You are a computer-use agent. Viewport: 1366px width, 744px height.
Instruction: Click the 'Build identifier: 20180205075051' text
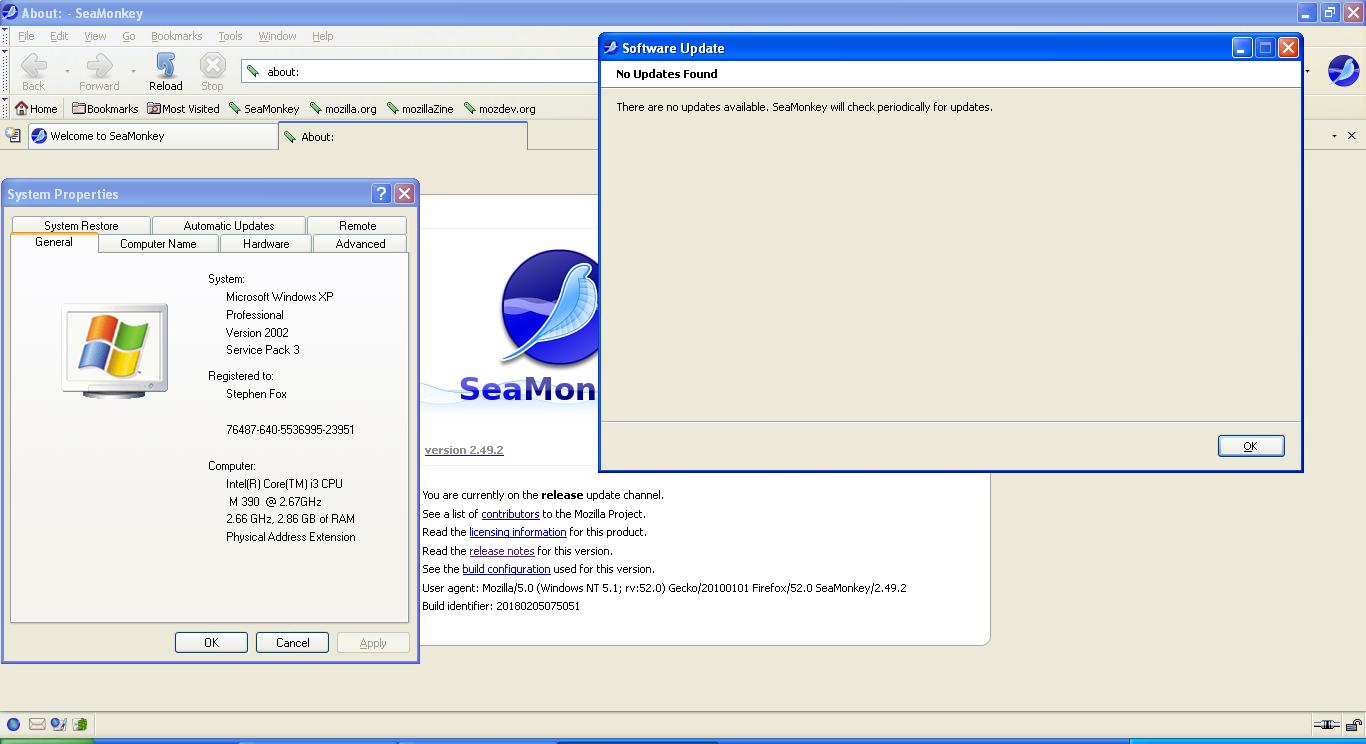pyautogui.click(x=501, y=606)
